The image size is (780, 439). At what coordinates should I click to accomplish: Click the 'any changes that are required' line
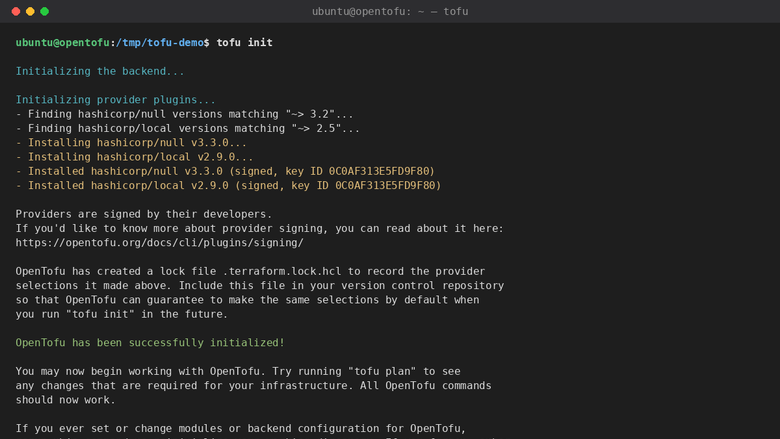(254, 386)
